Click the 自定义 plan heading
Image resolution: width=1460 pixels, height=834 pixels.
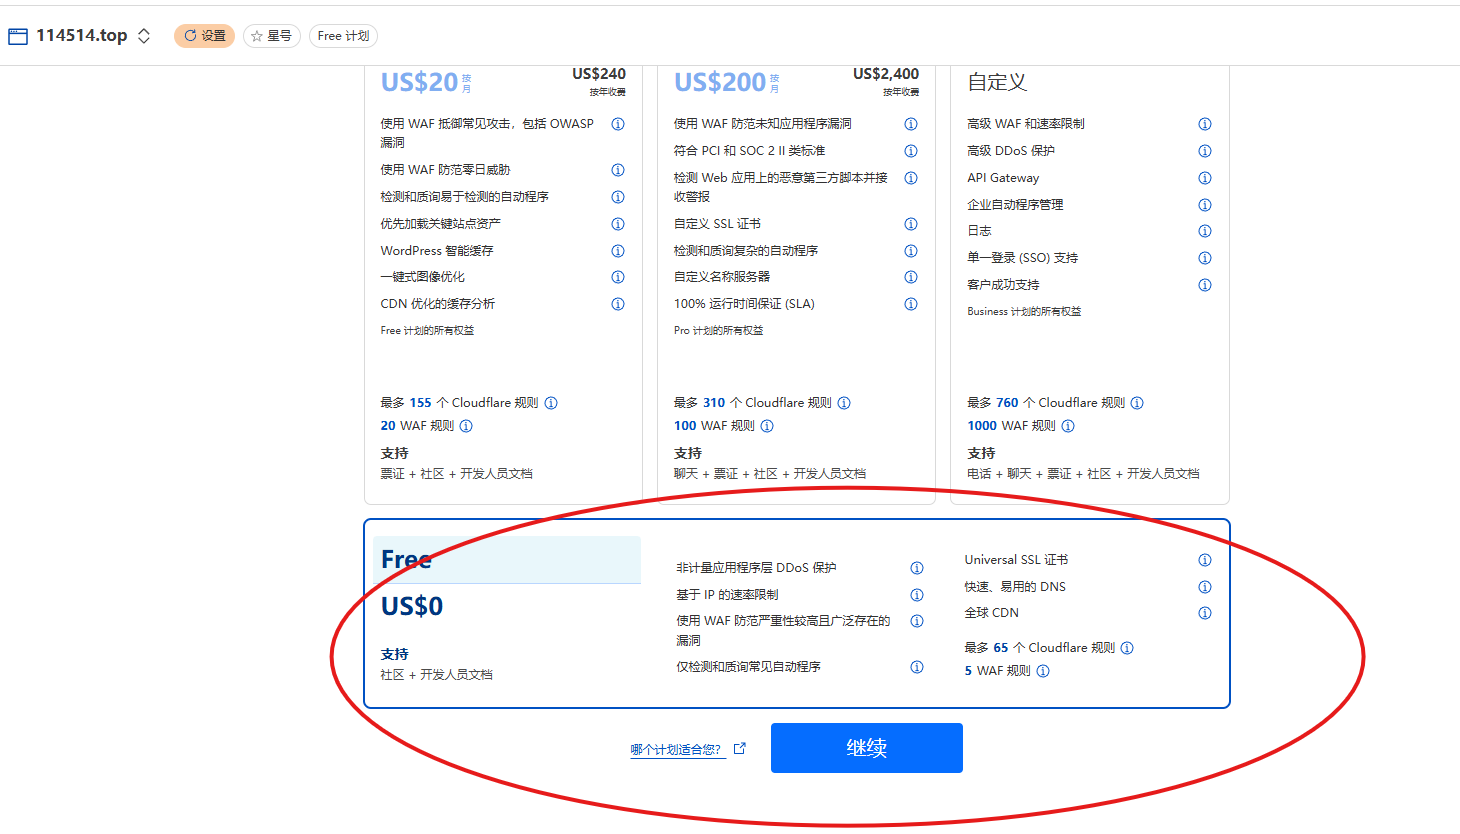(997, 82)
